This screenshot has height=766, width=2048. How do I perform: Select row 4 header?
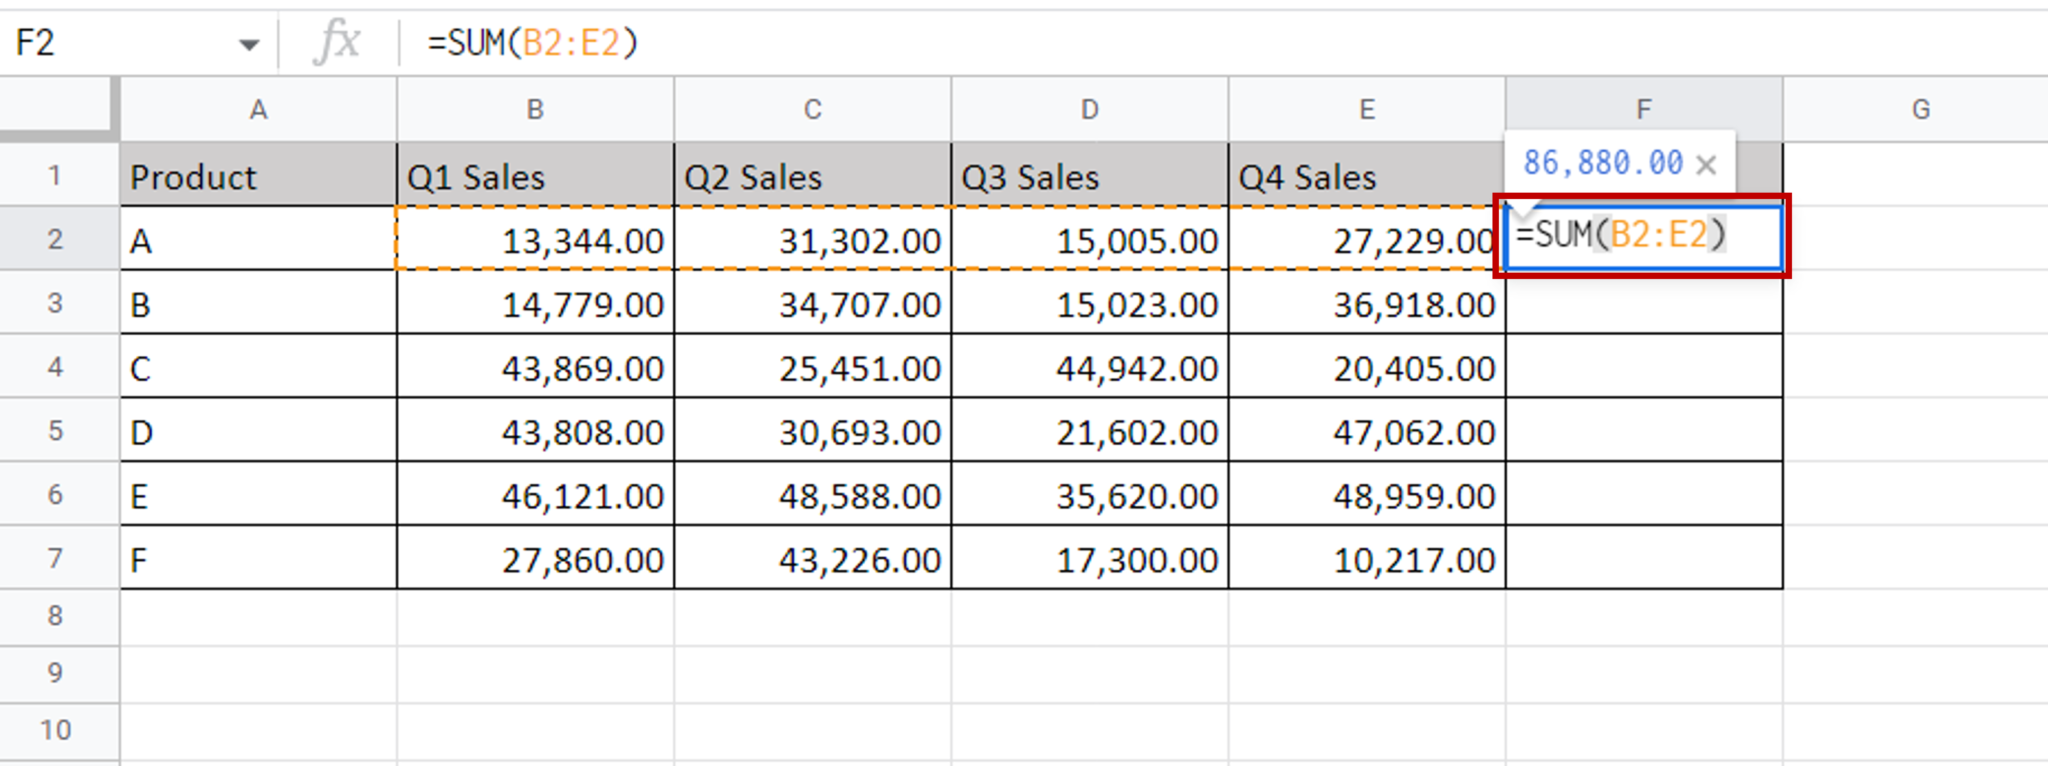tap(58, 367)
